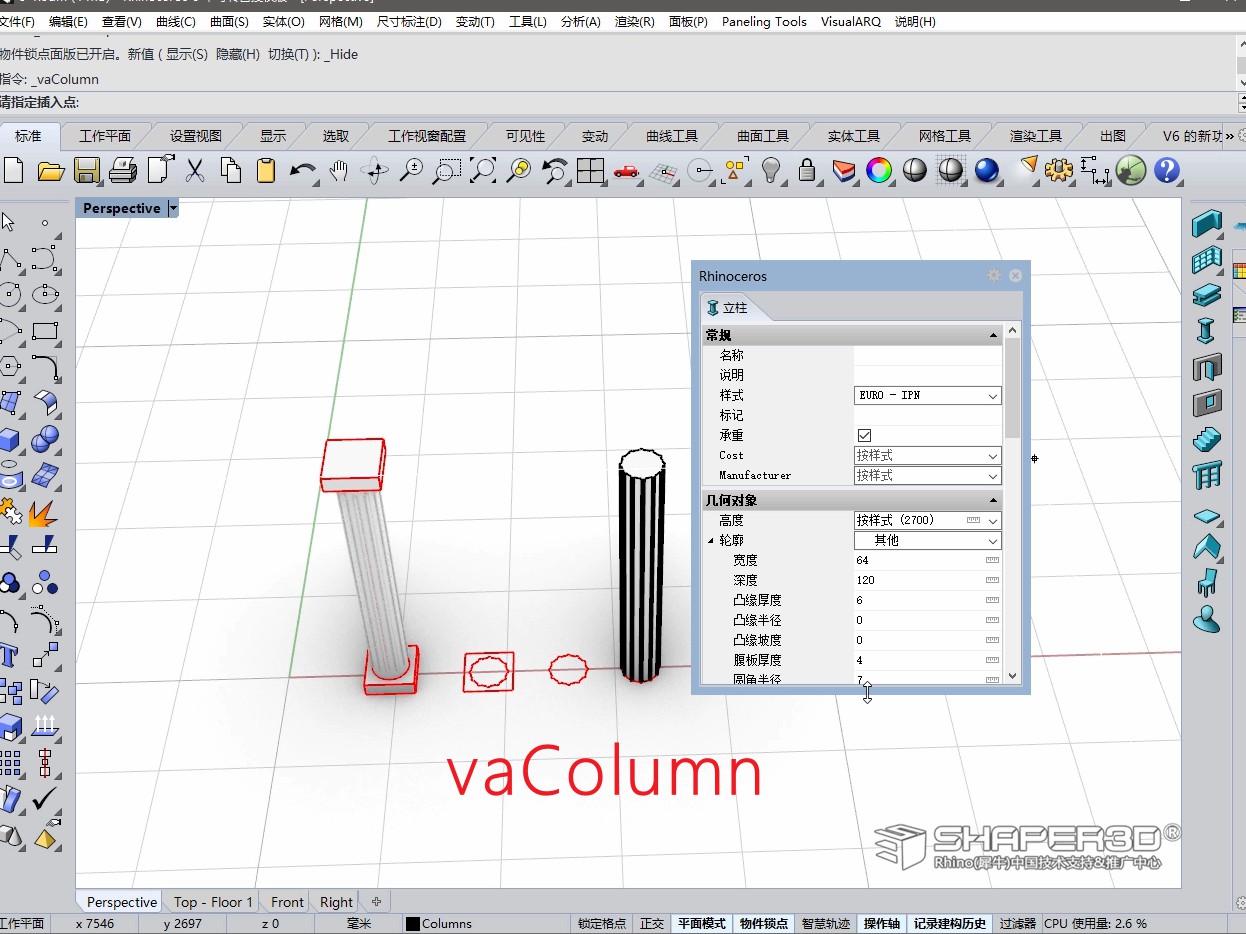This screenshot has height=934, width=1246.
Task: Click the 宽度 value field 64
Action: click(x=928, y=560)
